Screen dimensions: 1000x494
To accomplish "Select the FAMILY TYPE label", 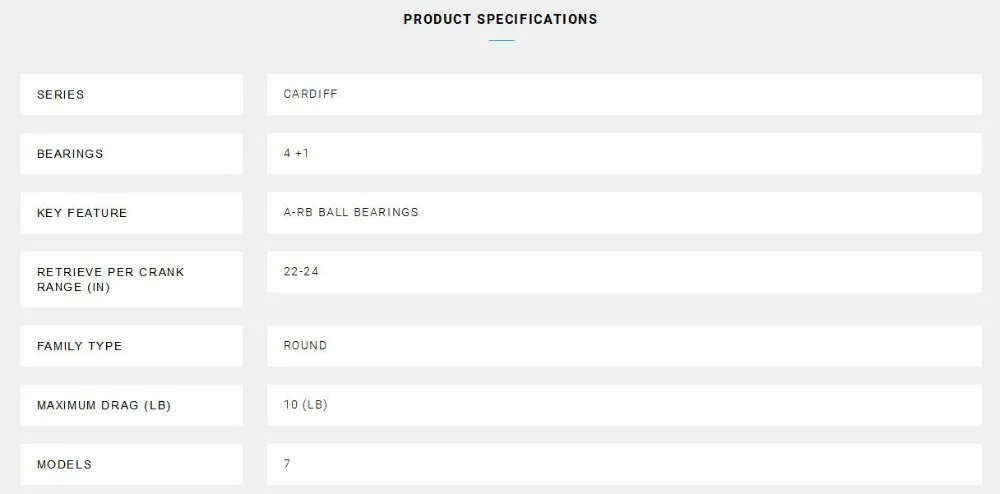I will [79, 346].
